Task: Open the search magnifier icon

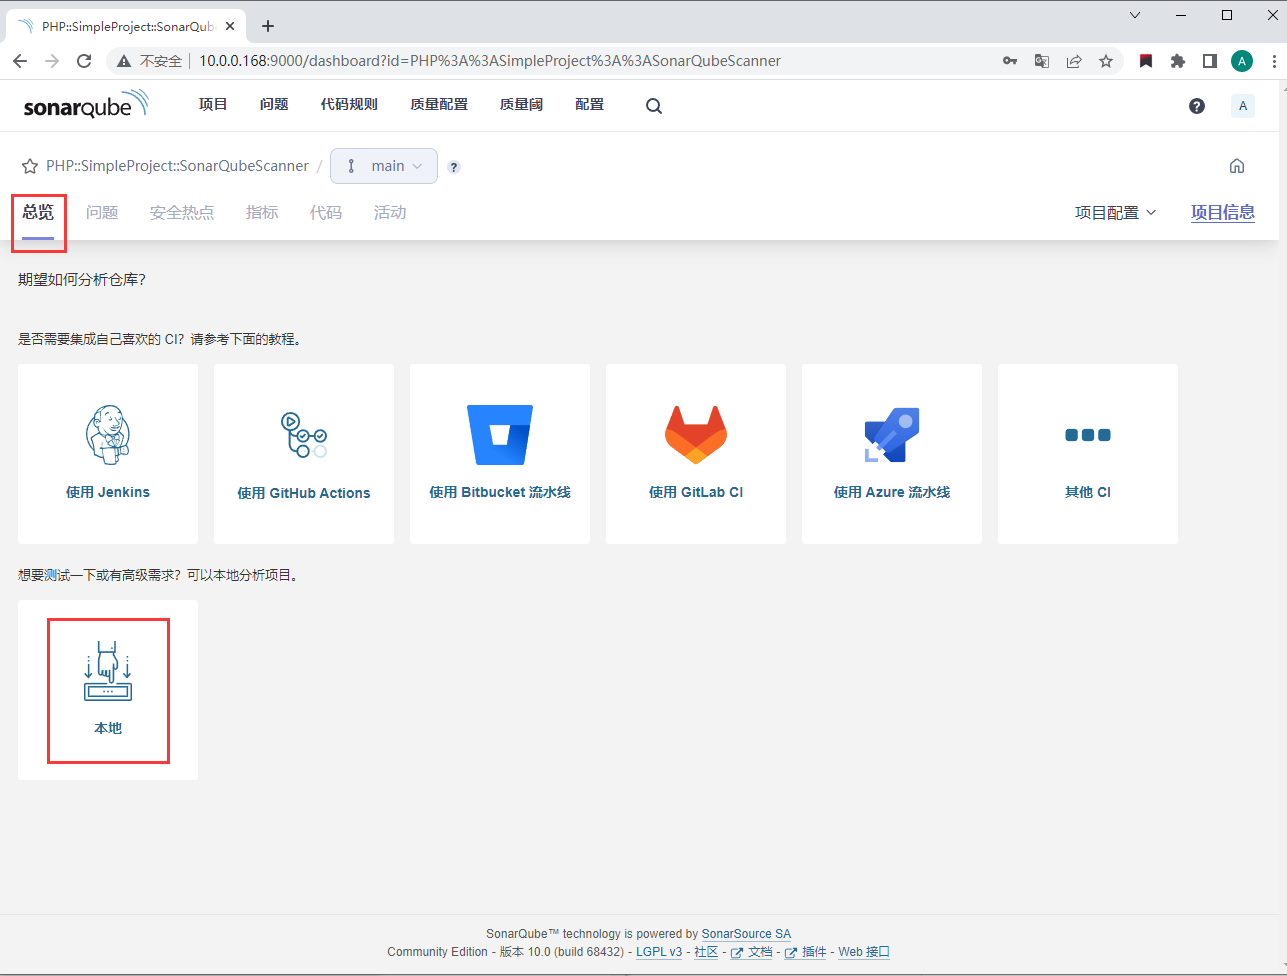Action: 654,106
